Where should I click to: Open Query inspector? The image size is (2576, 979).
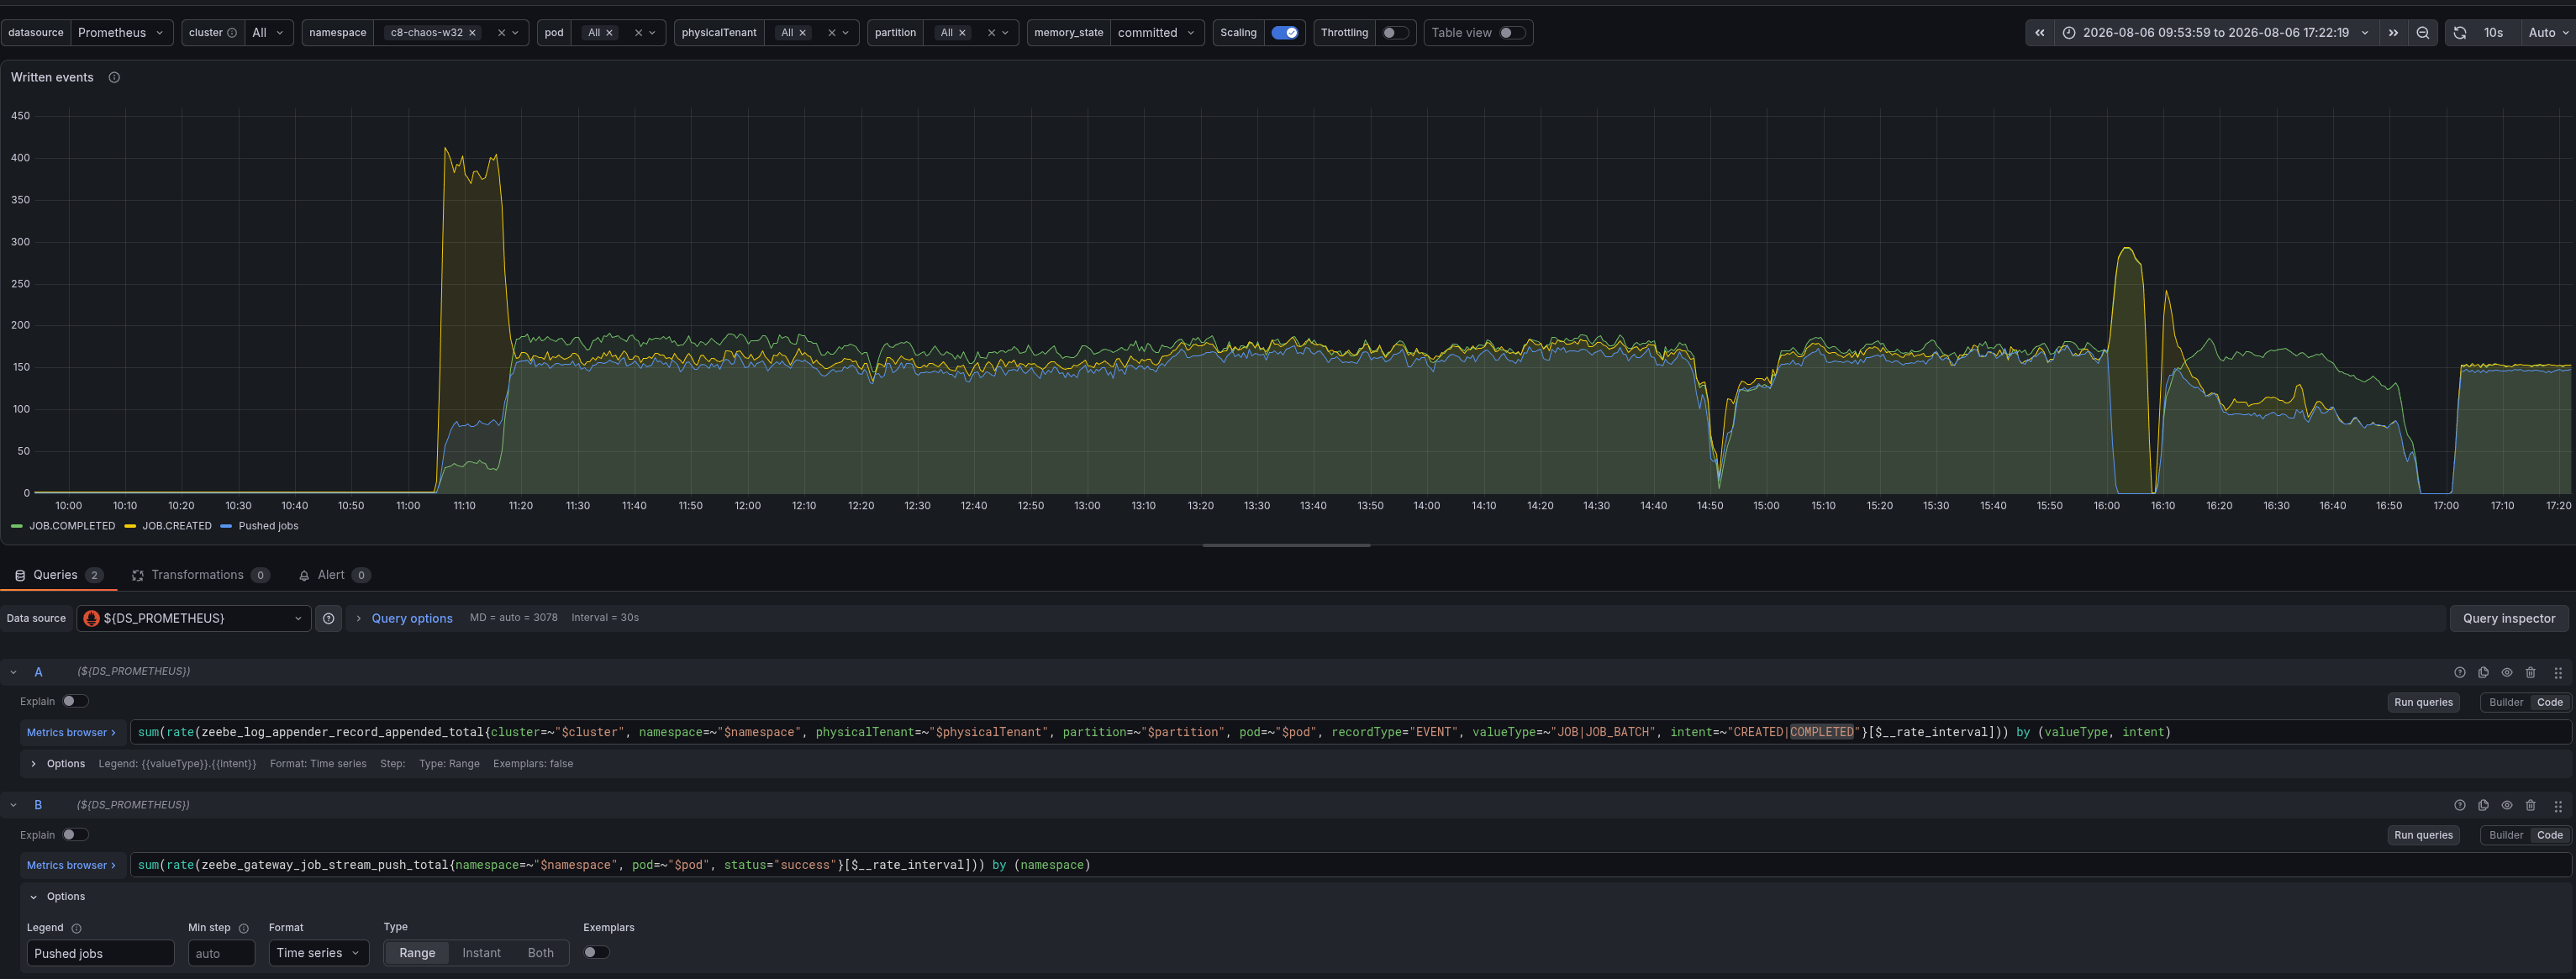click(2508, 618)
